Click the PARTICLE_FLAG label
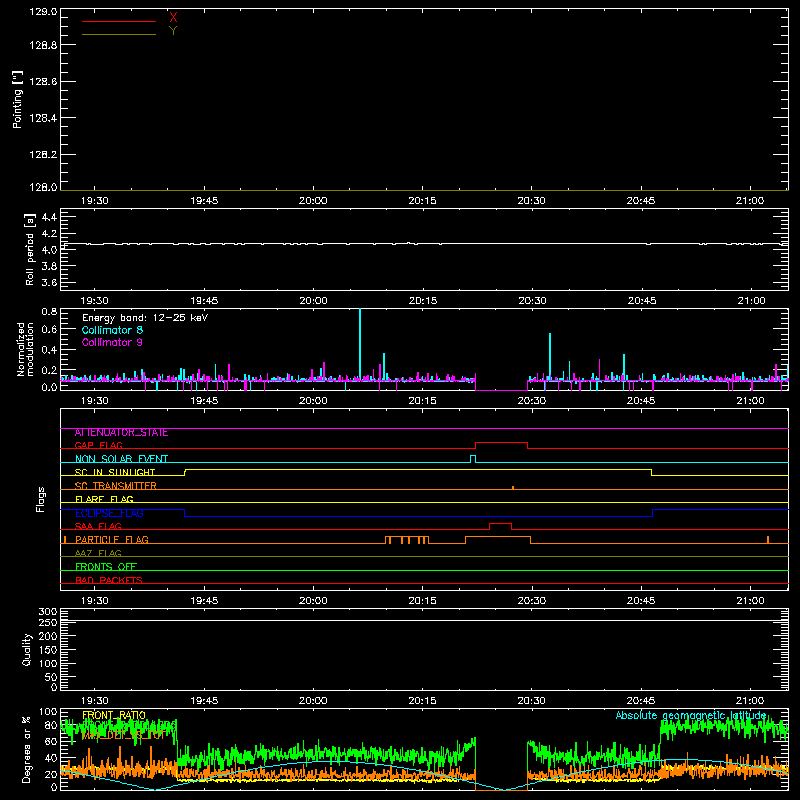This screenshot has width=800, height=800. tap(112, 540)
